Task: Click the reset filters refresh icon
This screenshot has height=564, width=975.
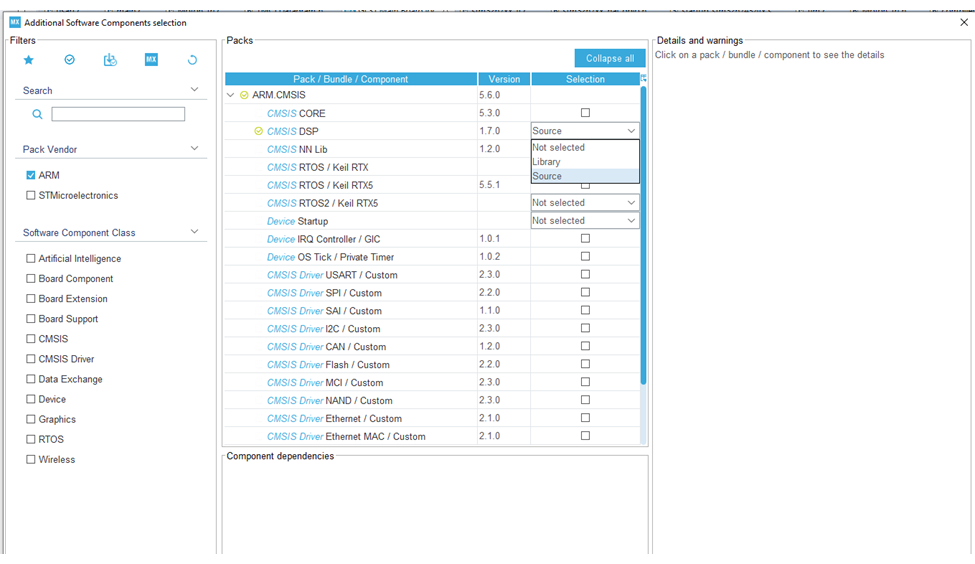Action: tap(192, 60)
